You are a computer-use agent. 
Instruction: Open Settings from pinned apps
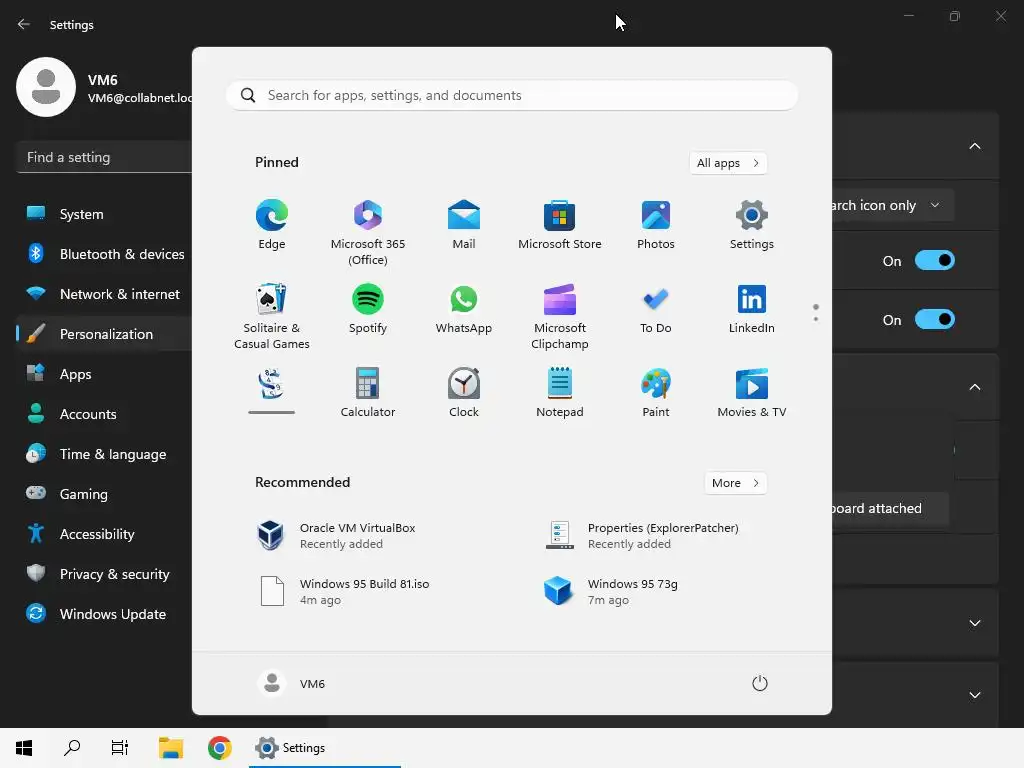752,225
